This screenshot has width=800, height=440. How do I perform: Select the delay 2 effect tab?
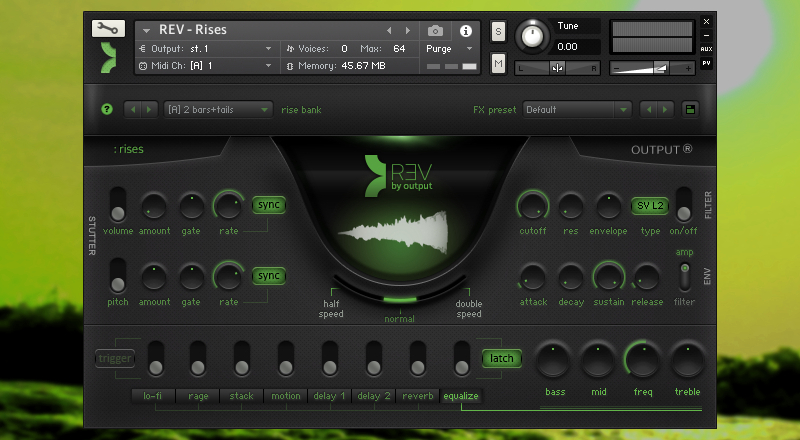[x=373, y=396]
